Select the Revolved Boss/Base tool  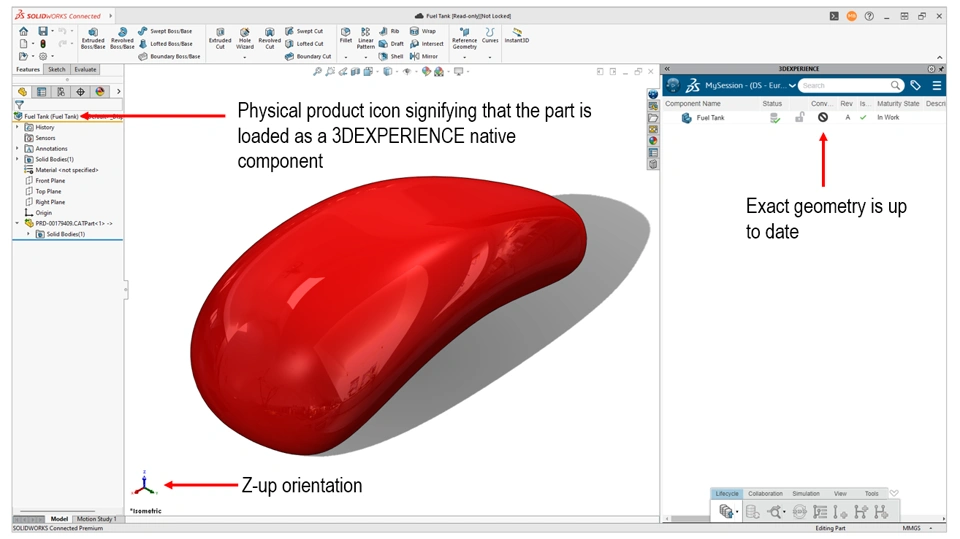coord(122,38)
